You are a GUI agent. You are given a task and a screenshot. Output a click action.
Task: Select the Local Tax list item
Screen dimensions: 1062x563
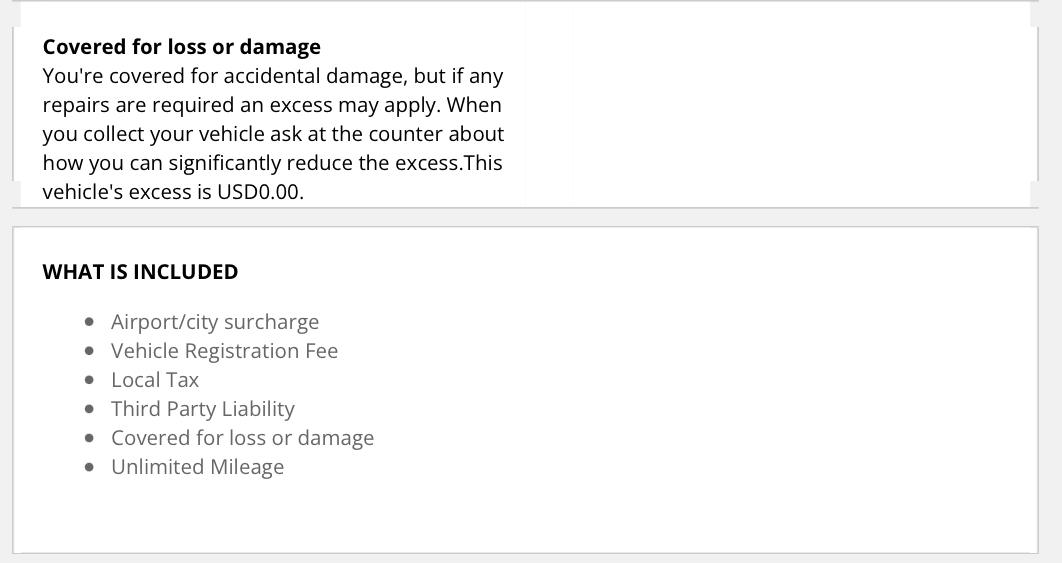(155, 380)
